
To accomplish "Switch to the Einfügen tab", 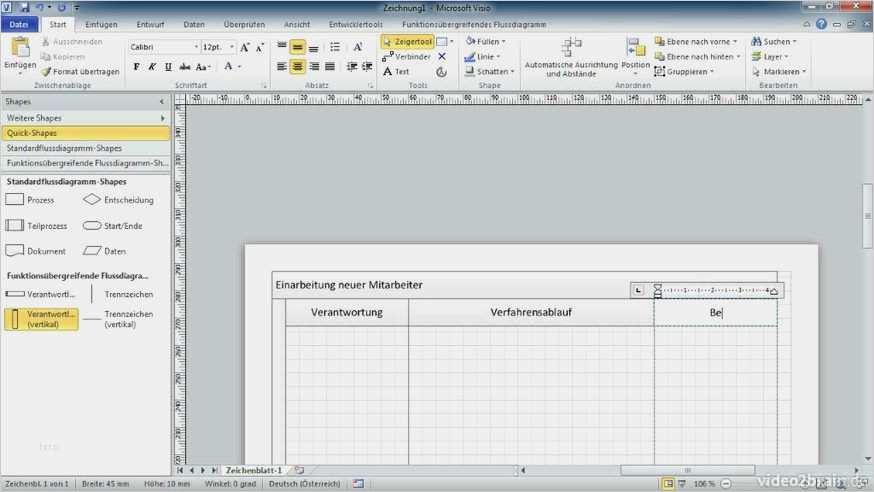I will (101, 25).
